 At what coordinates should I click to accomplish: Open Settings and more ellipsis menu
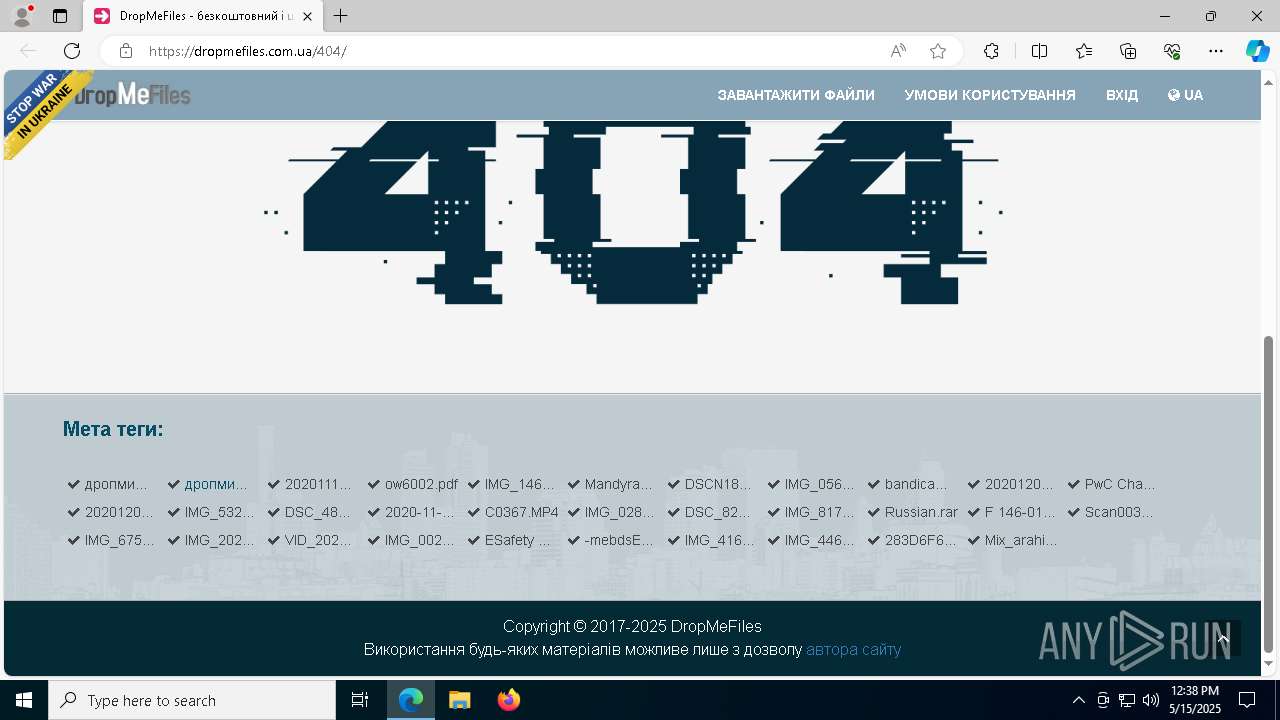(1216, 51)
